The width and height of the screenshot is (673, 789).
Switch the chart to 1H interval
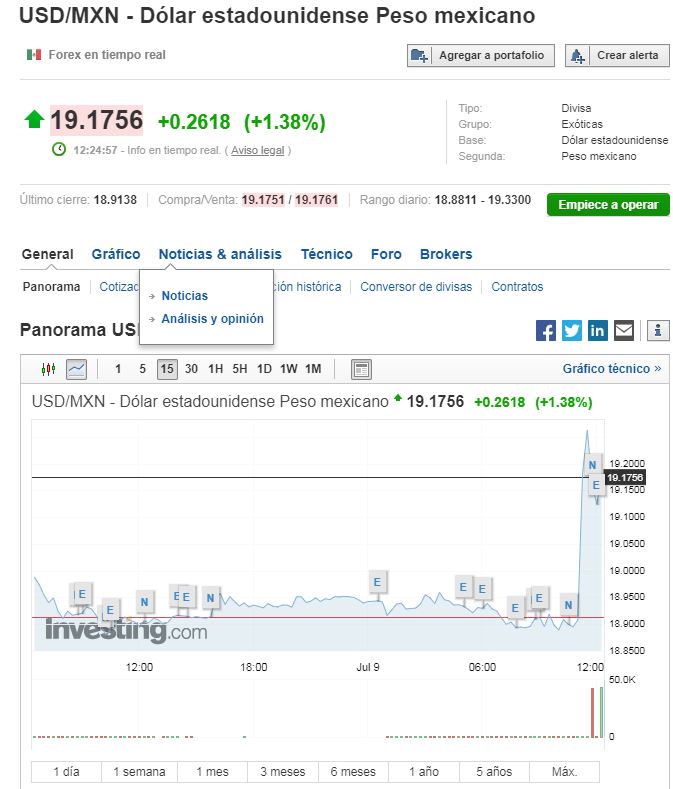click(215, 369)
